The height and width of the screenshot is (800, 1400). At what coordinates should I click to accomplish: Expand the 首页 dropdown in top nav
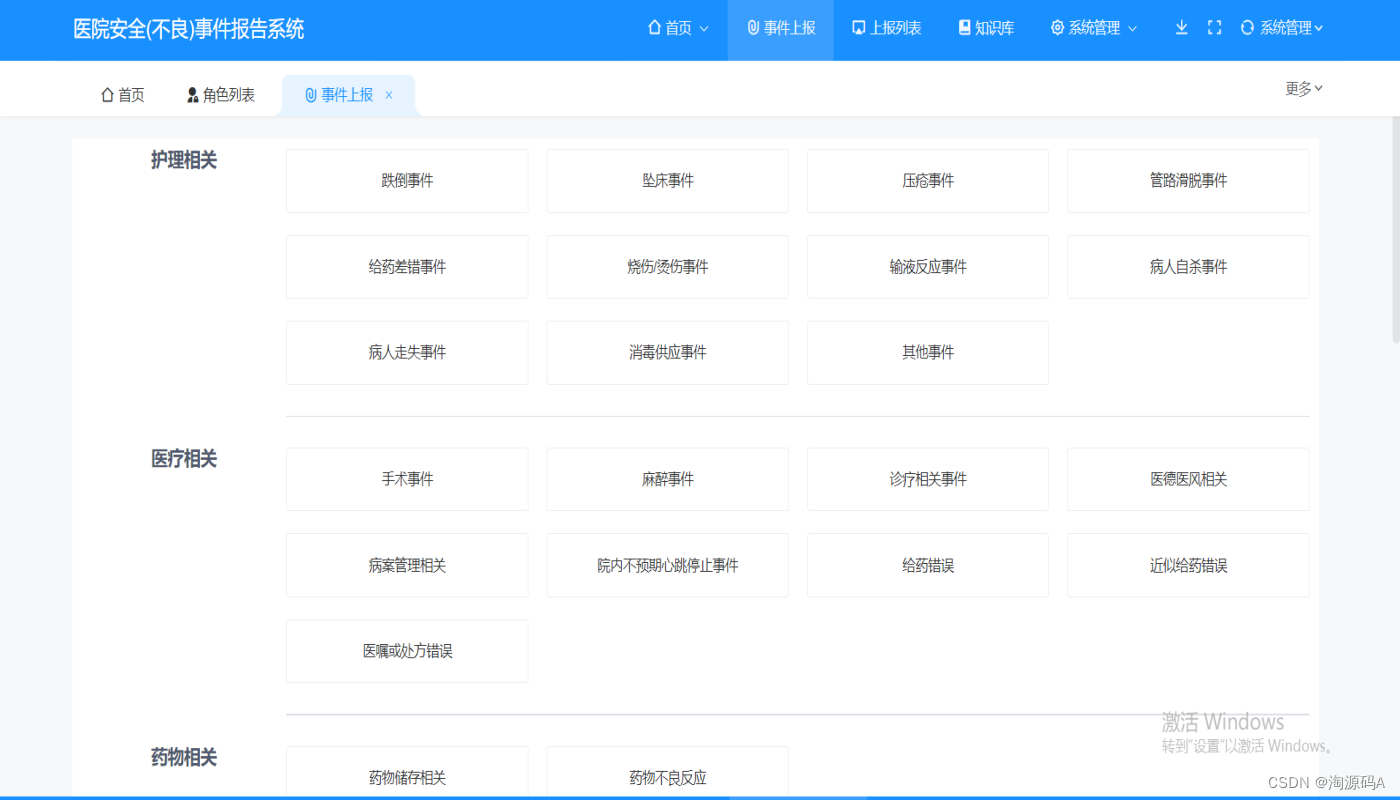pyautogui.click(x=704, y=29)
